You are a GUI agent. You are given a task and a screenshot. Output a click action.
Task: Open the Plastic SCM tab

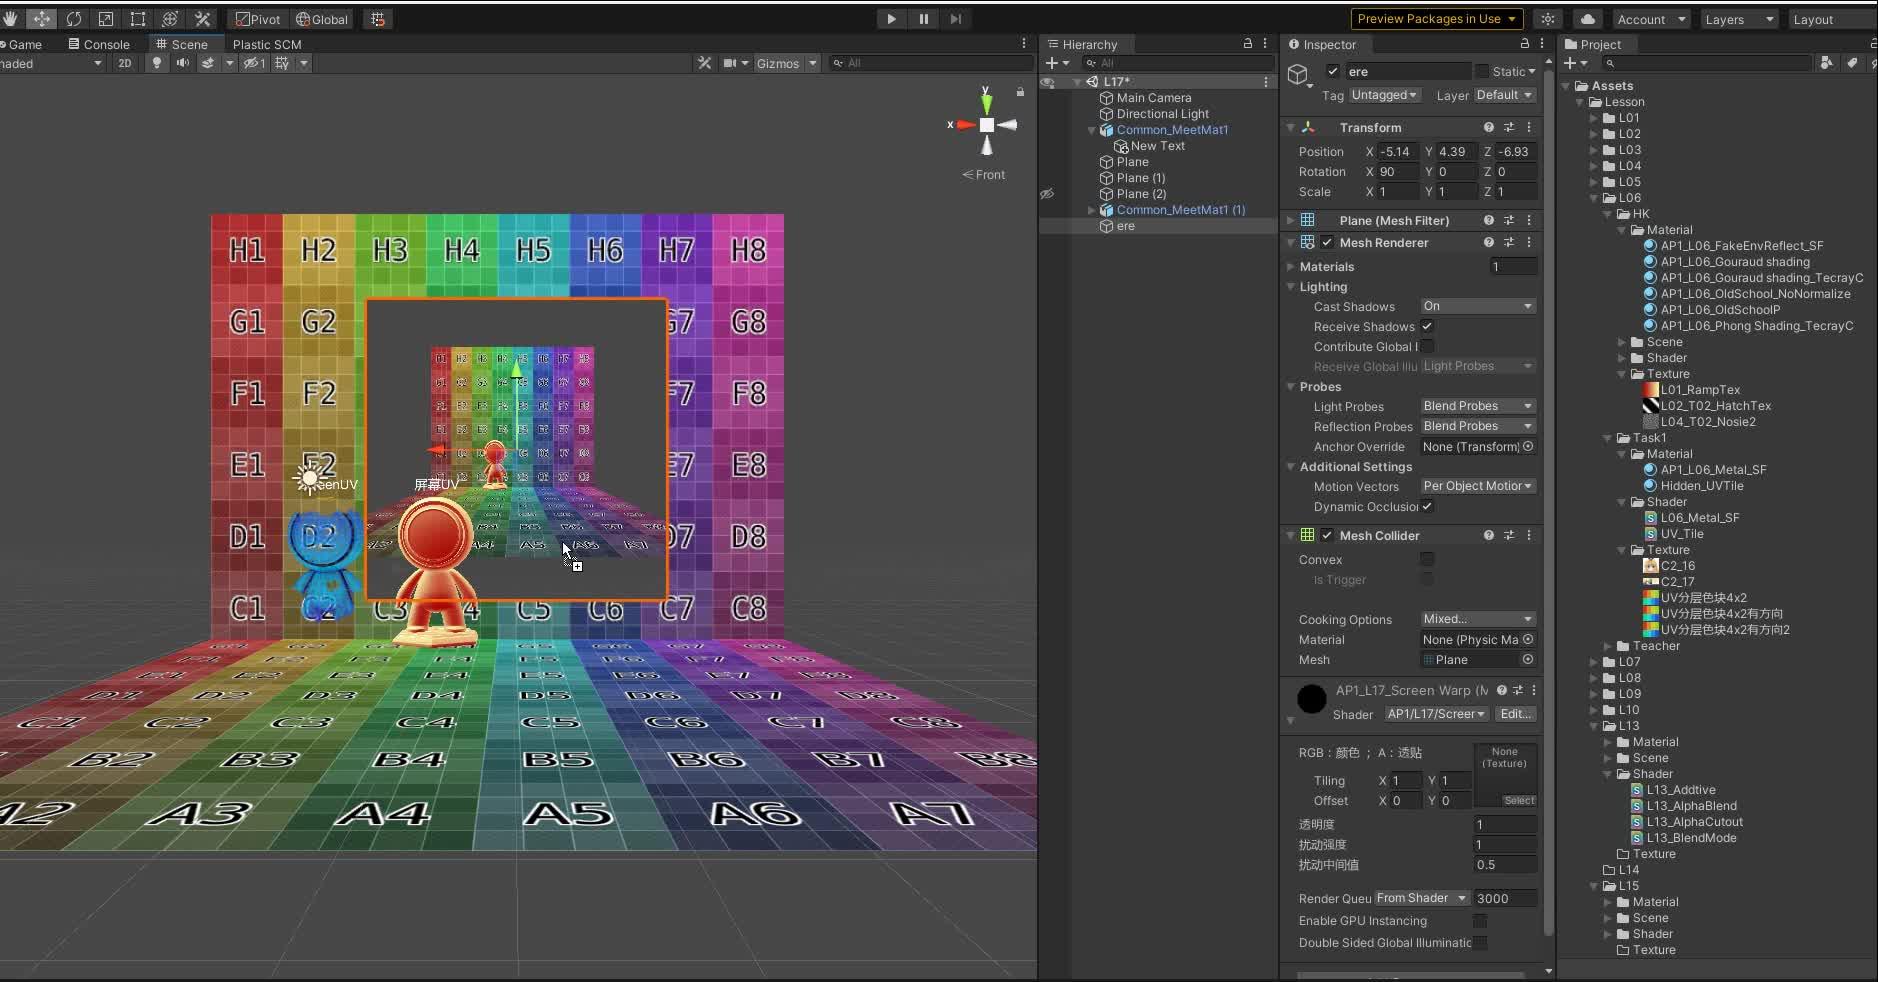[266, 43]
